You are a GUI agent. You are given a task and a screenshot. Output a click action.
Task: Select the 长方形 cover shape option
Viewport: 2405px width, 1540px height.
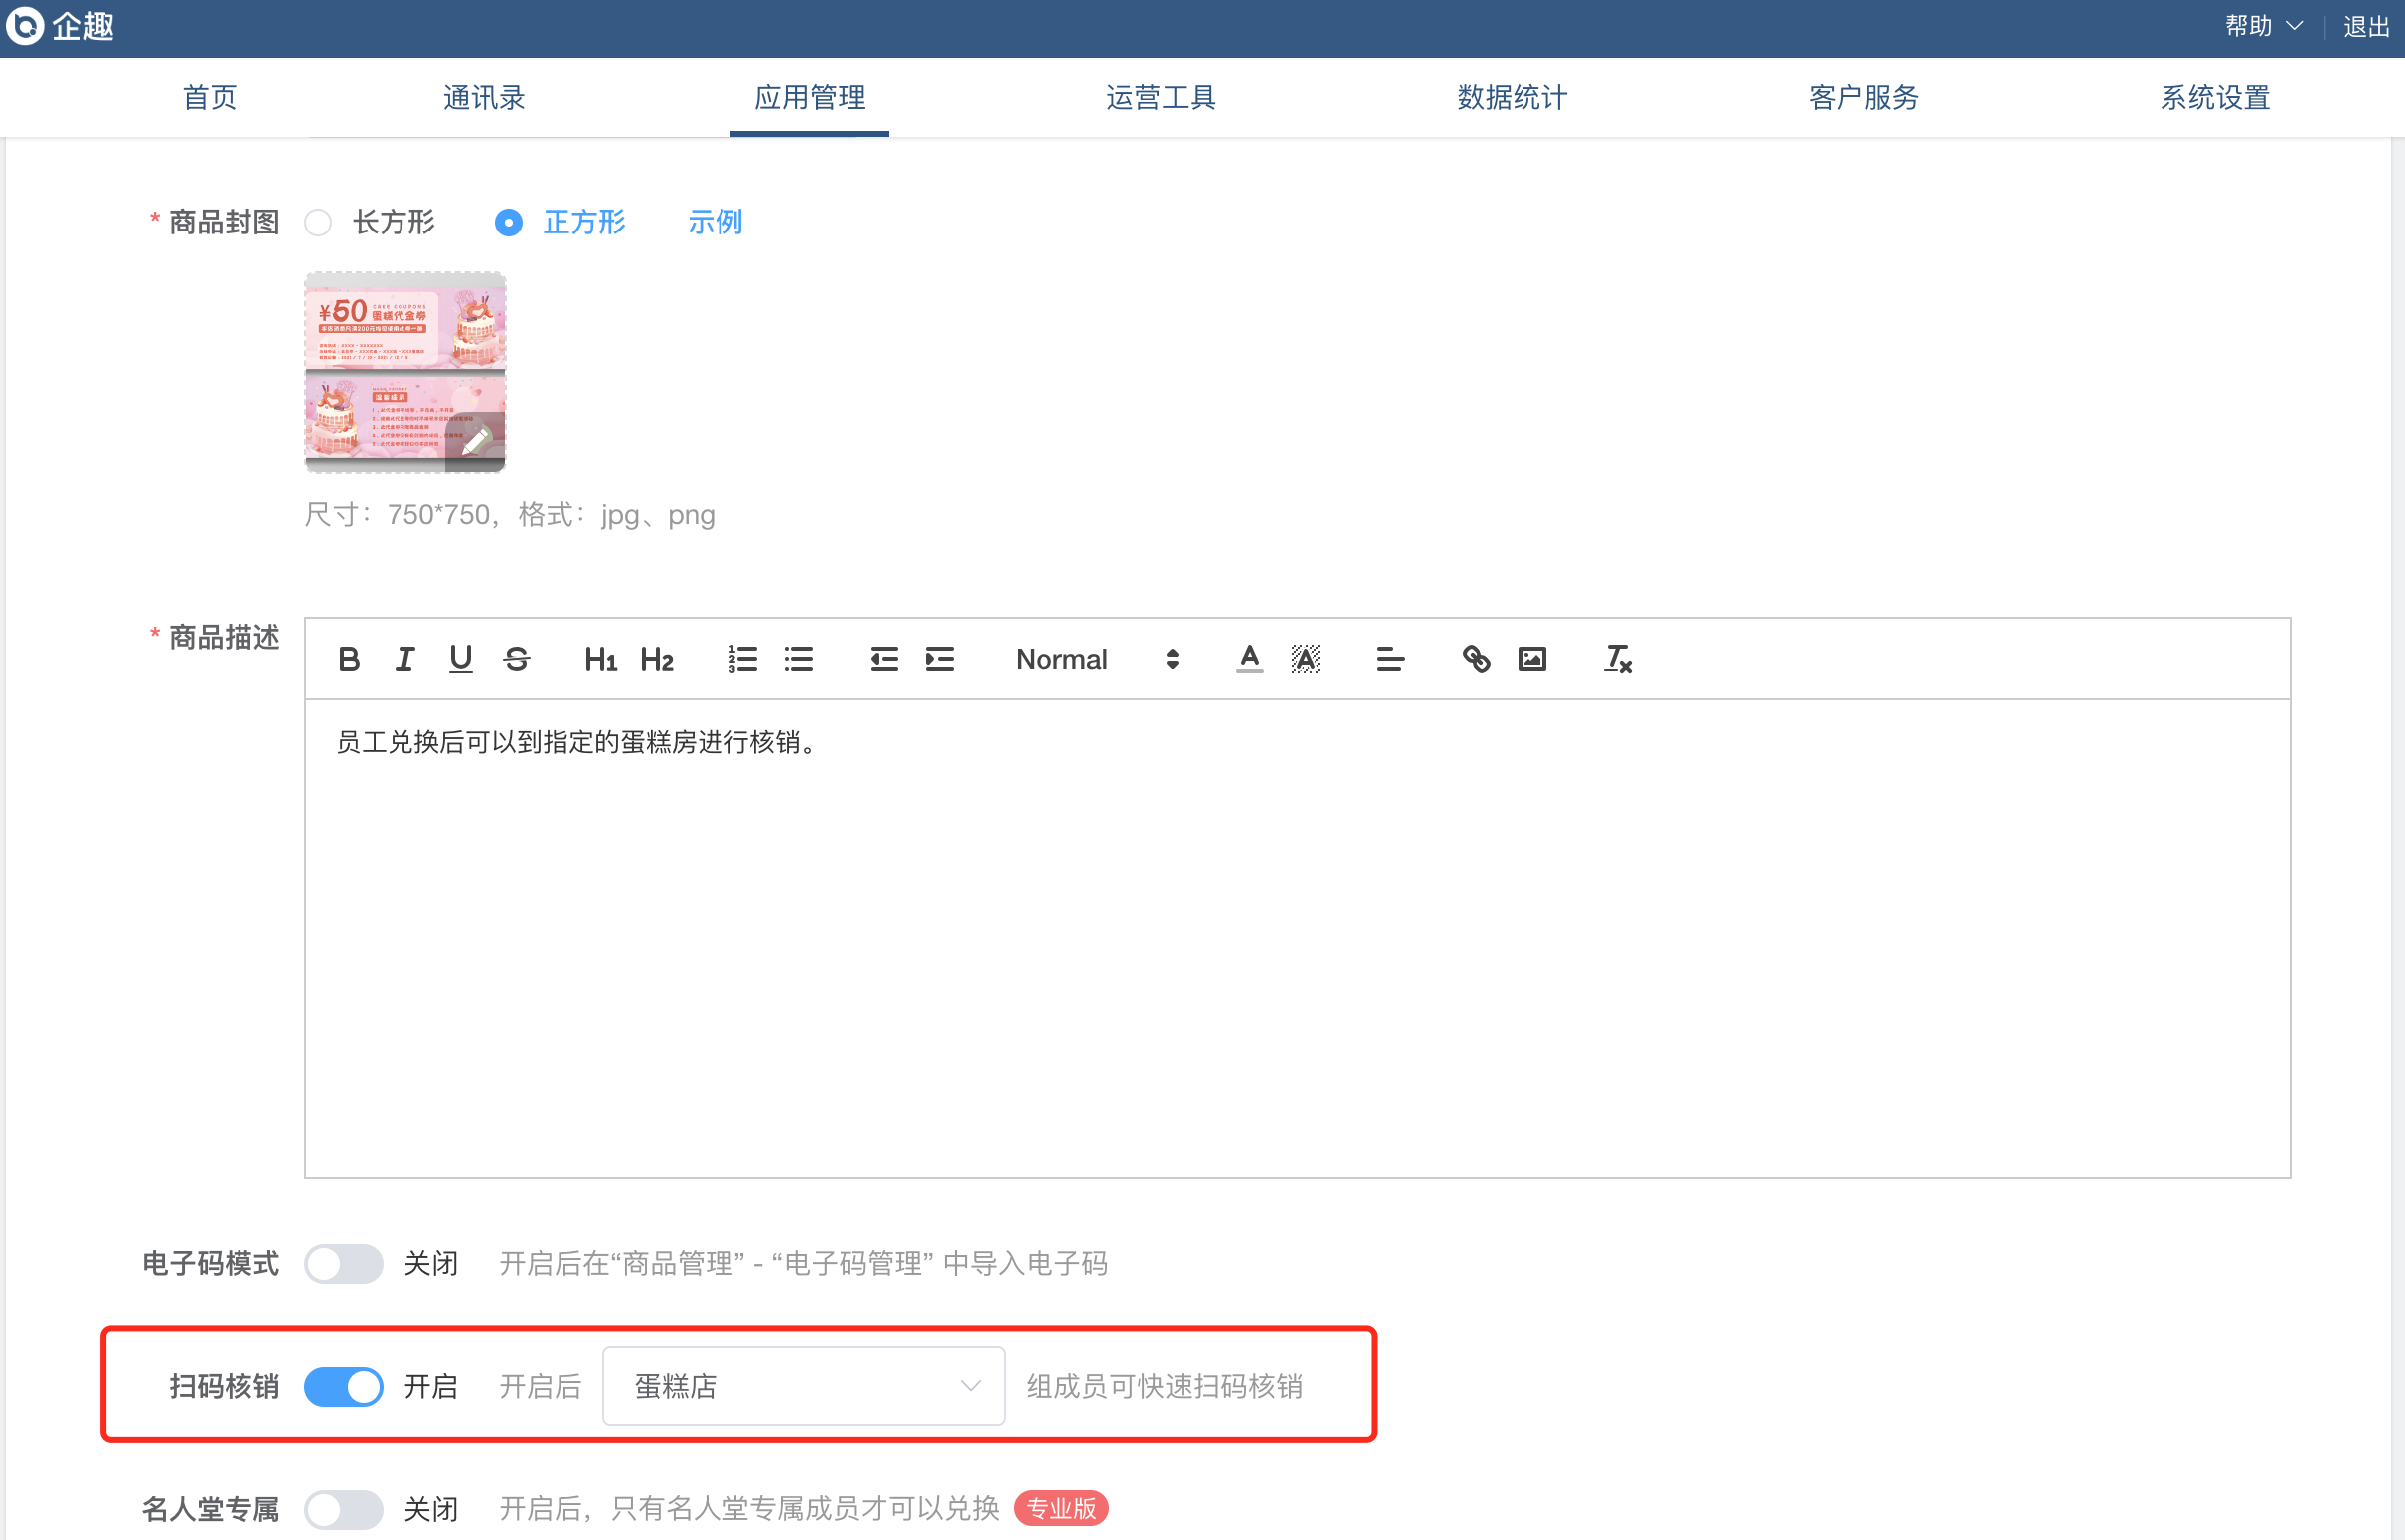(319, 222)
